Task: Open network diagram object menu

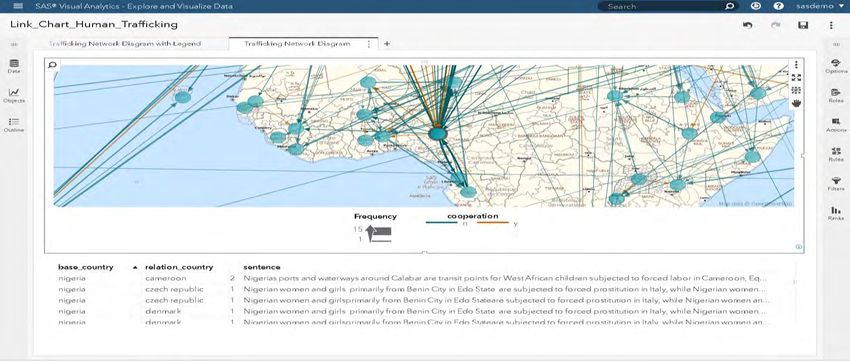Action: point(796,65)
